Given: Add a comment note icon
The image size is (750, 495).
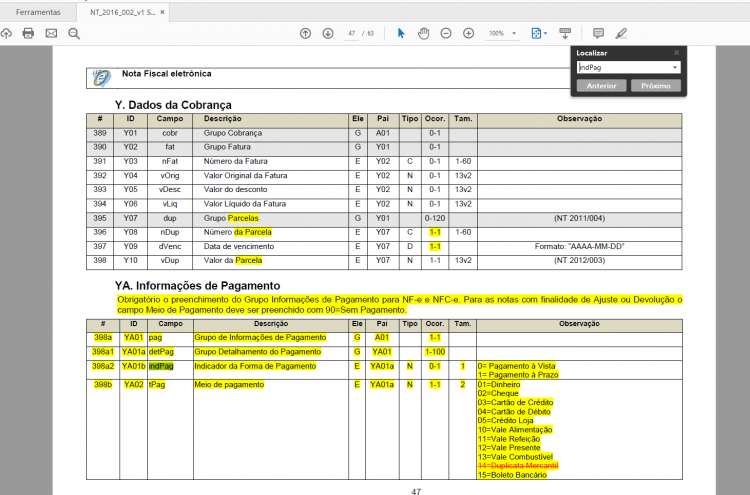Looking at the screenshot, I should [598, 33].
